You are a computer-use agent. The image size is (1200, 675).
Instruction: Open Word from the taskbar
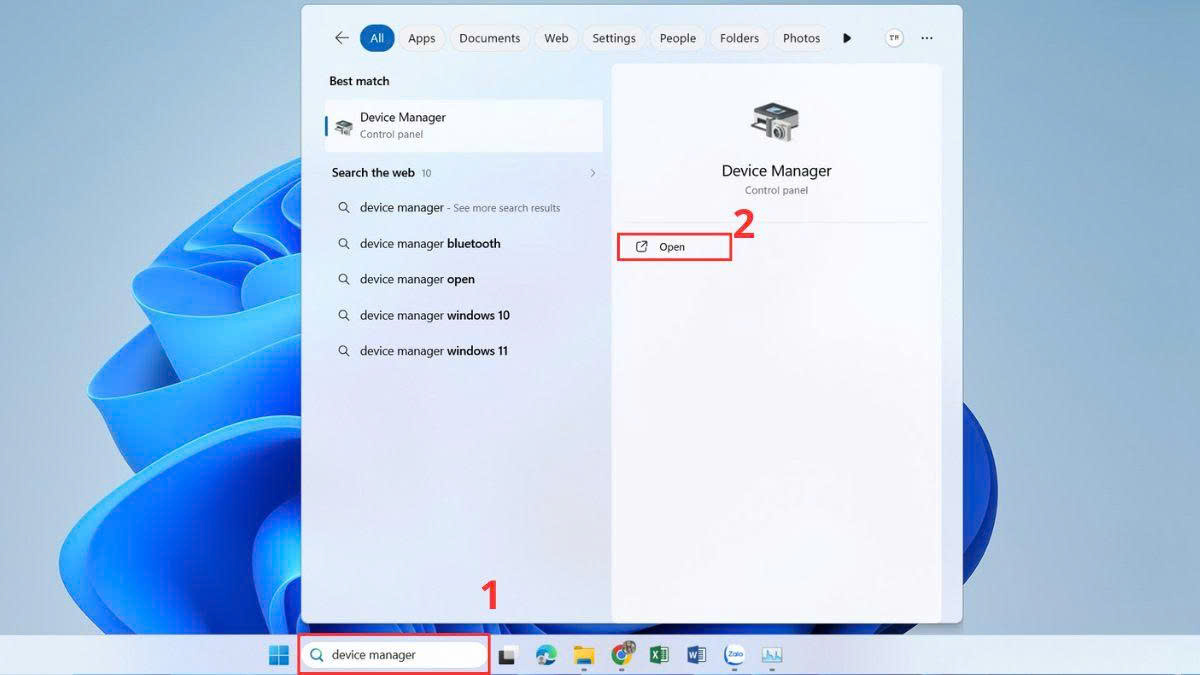[697, 656]
